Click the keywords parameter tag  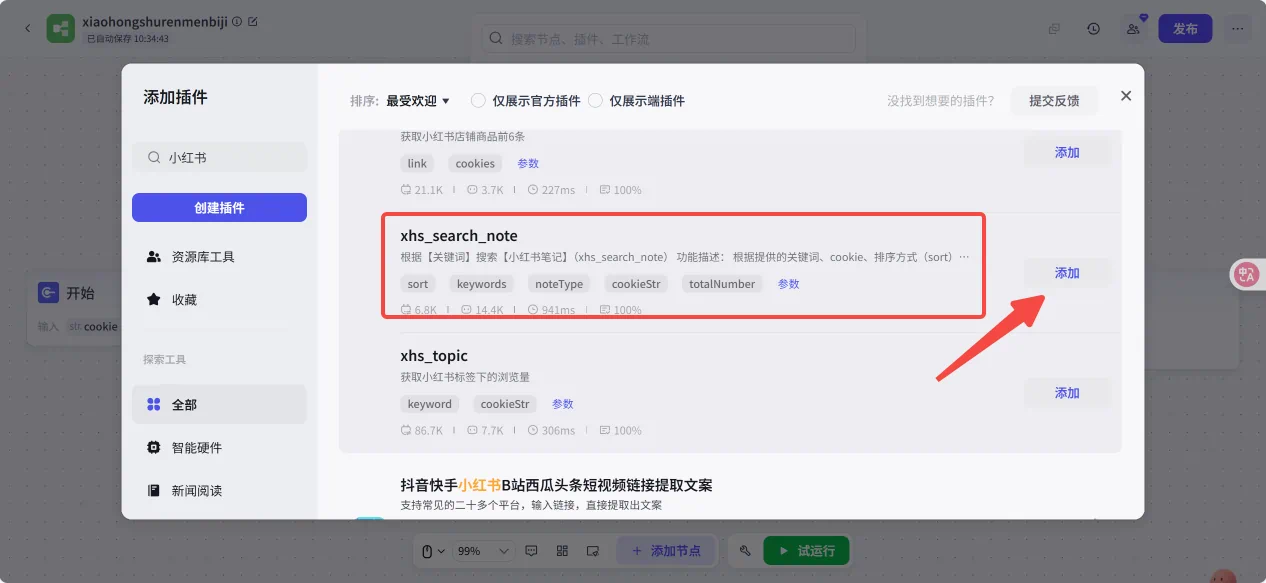[x=482, y=284]
